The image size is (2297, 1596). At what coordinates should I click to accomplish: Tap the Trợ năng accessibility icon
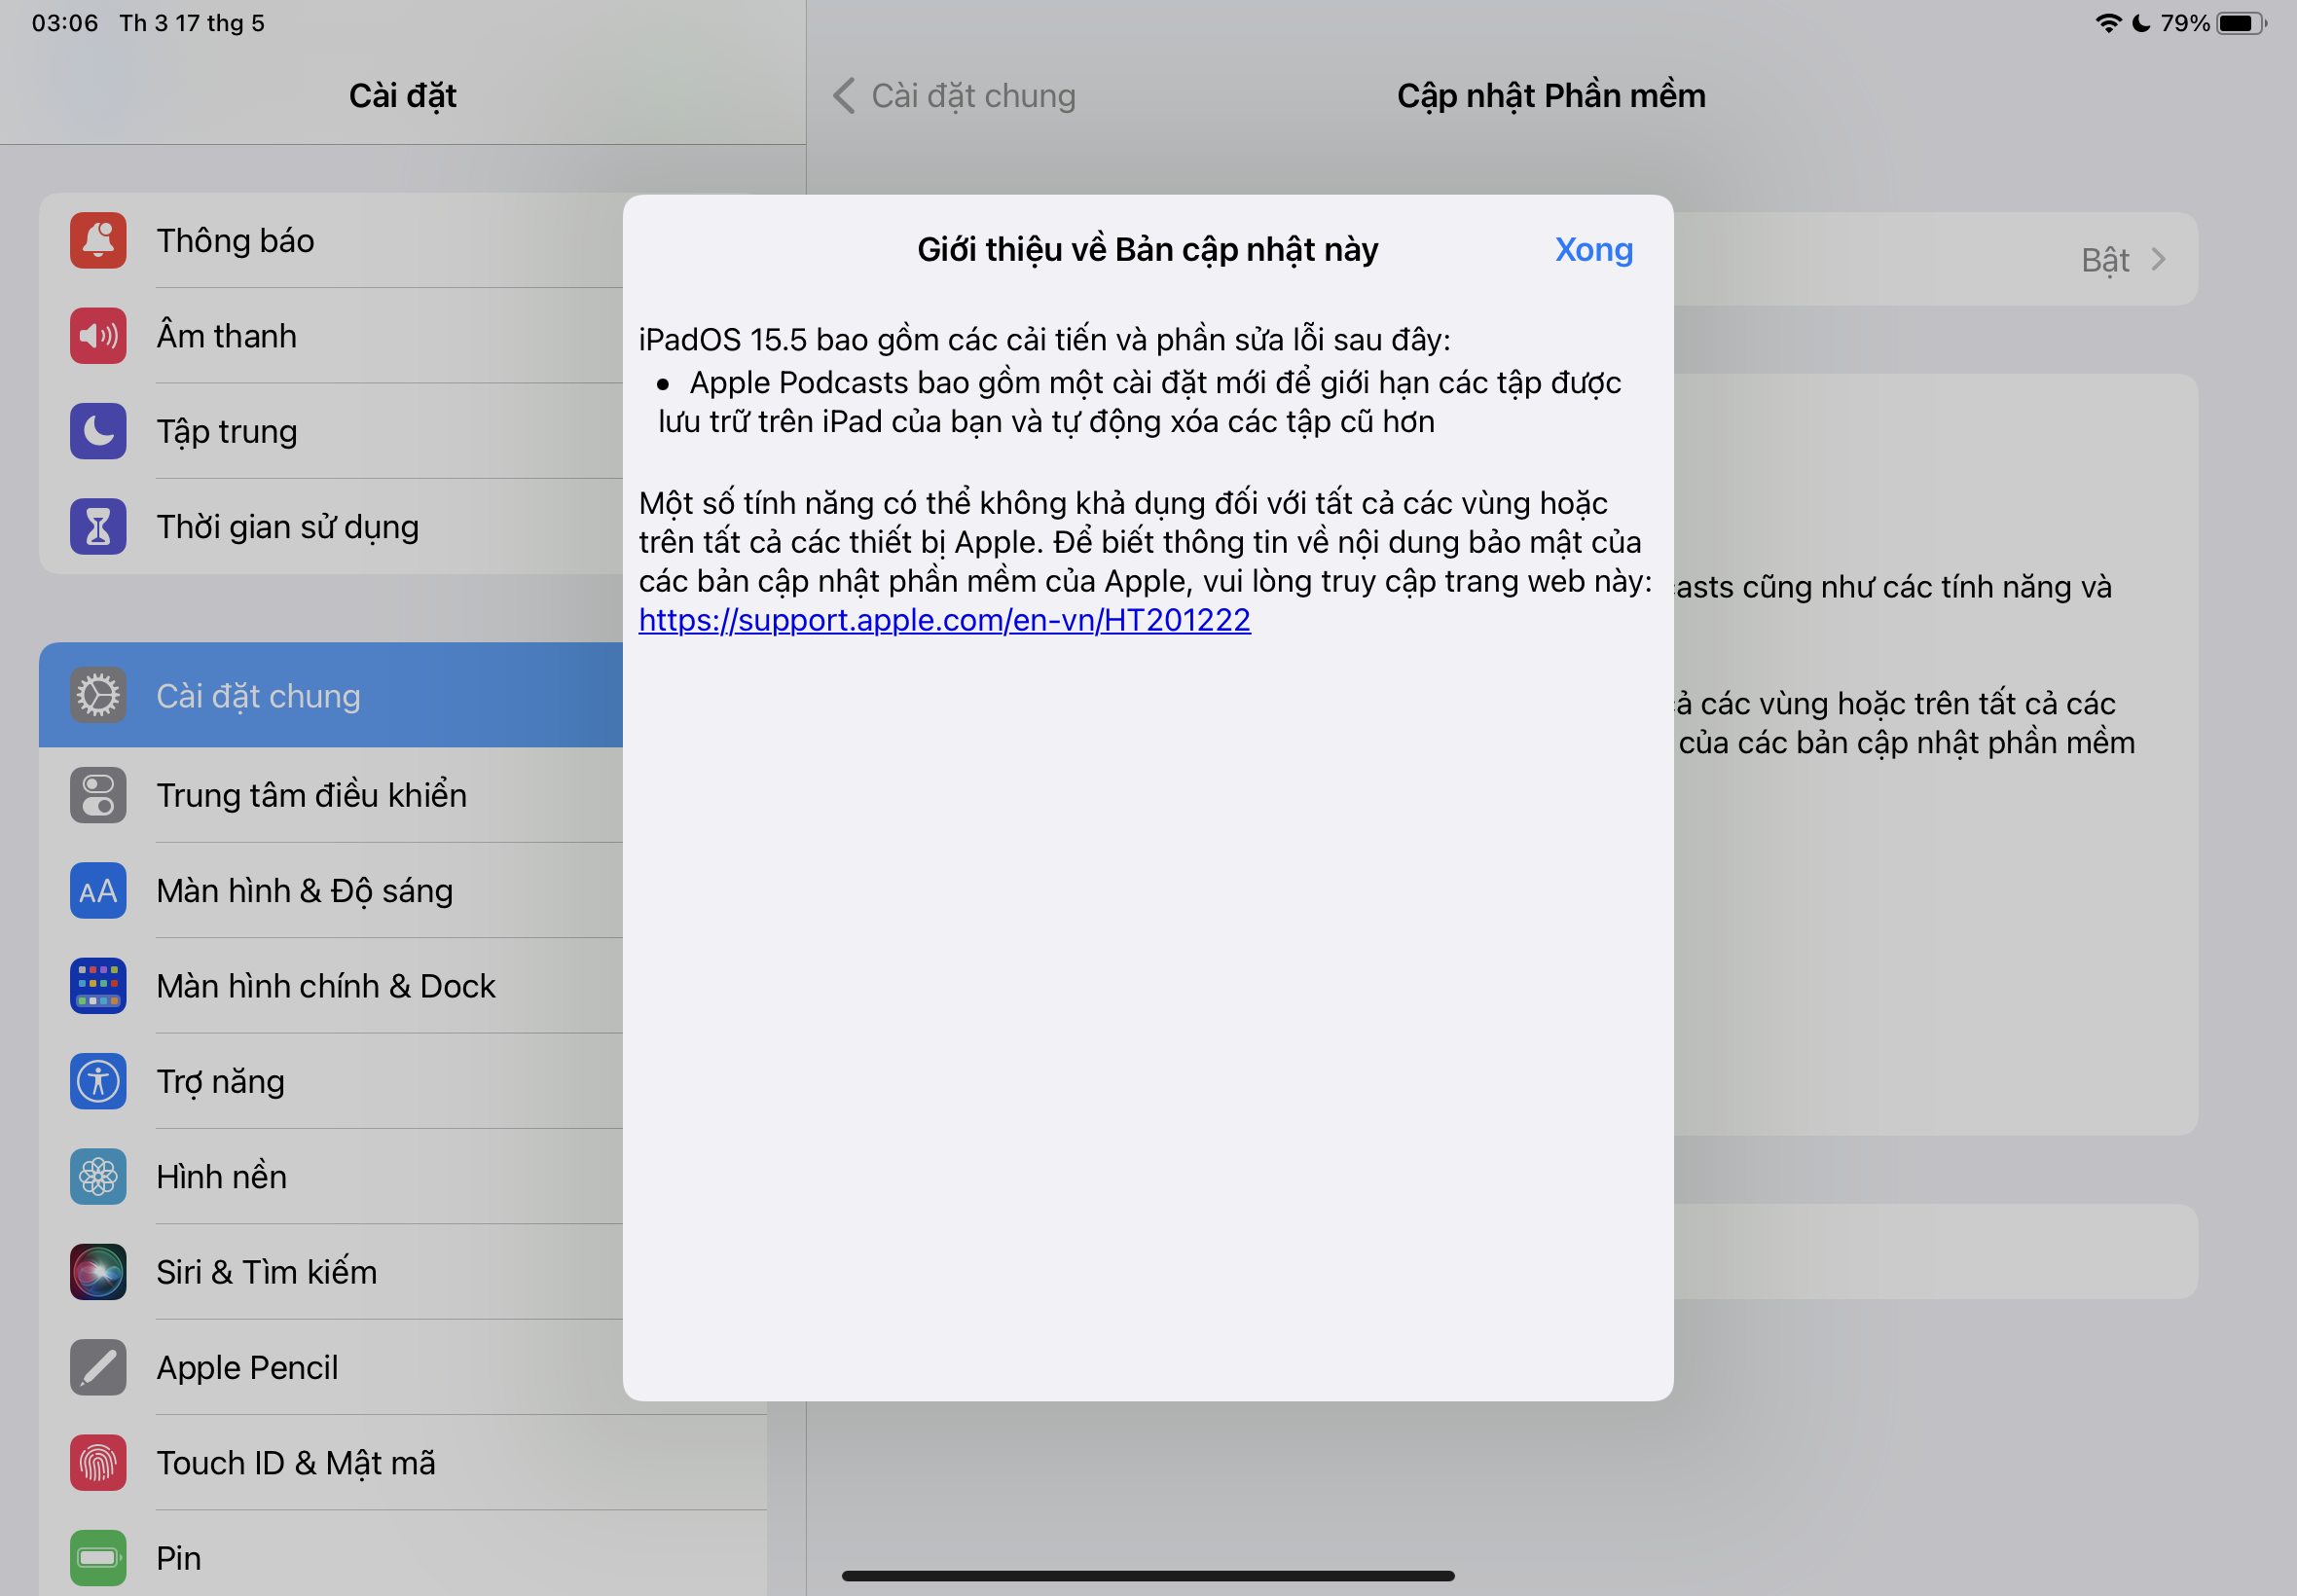pyautogui.click(x=98, y=1081)
